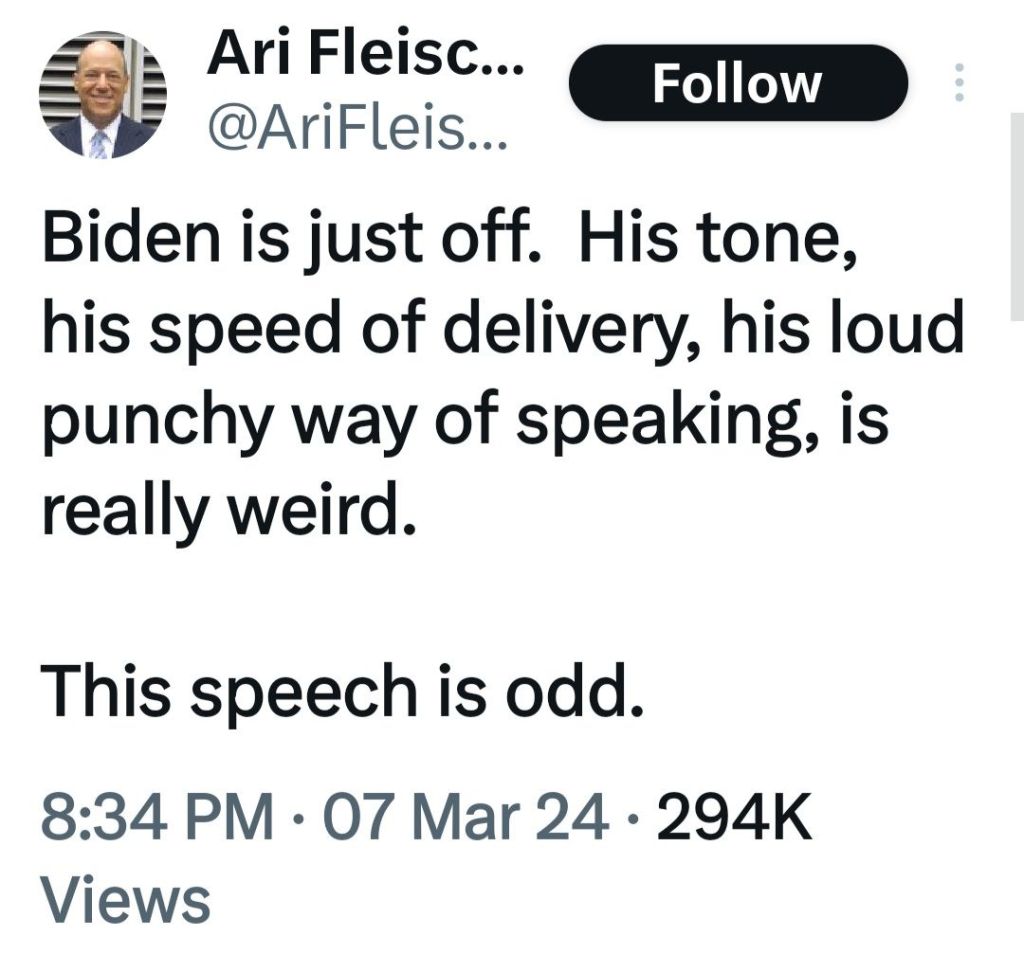Click the @AriFleis... handle

pos(356,128)
